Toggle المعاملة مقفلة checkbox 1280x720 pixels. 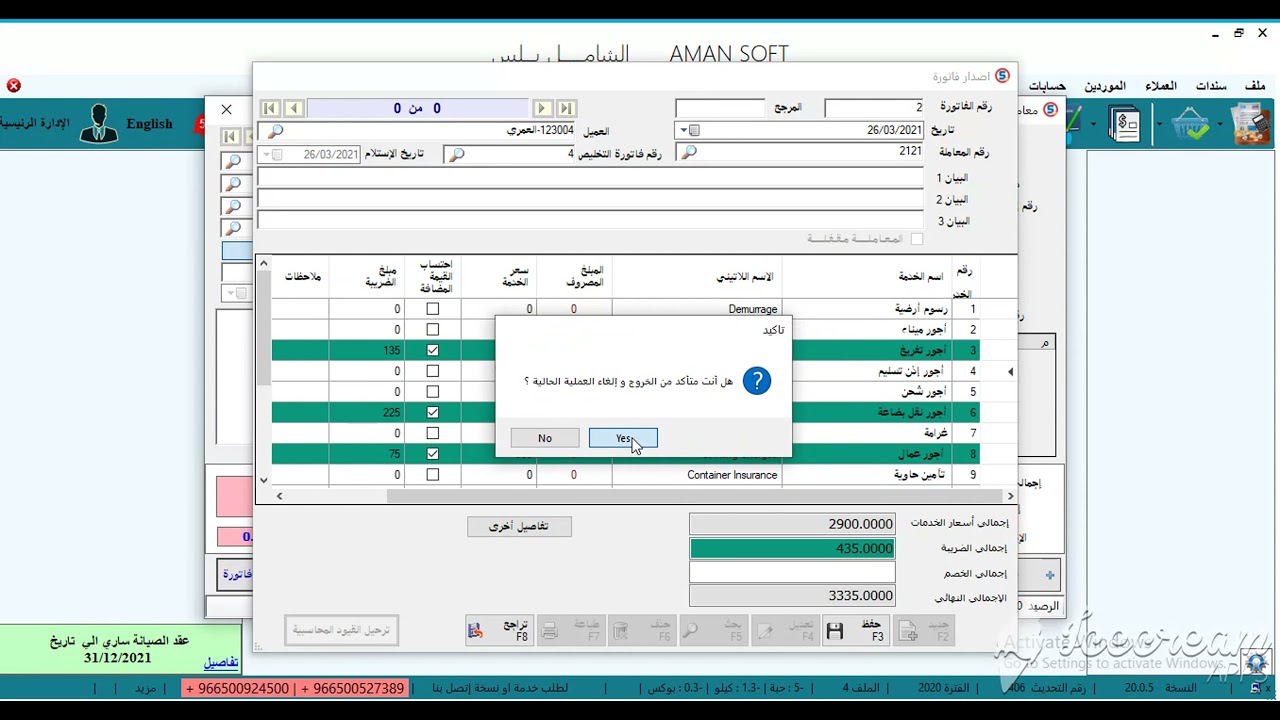(x=916, y=239)
